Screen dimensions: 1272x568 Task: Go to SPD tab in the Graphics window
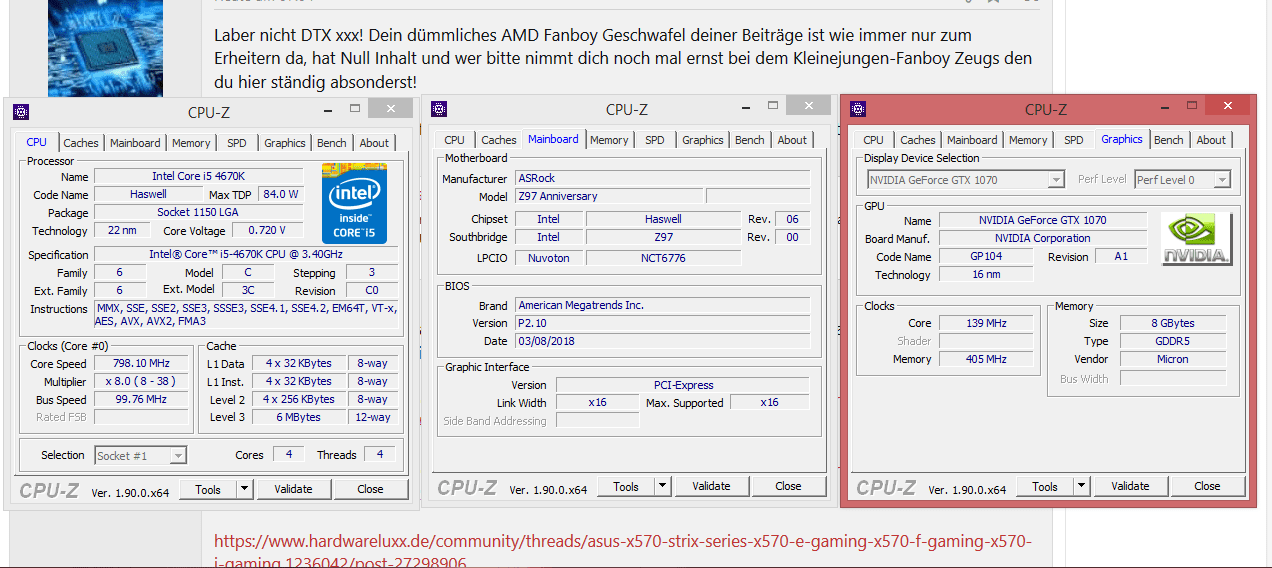click(x=1074, y=140)
